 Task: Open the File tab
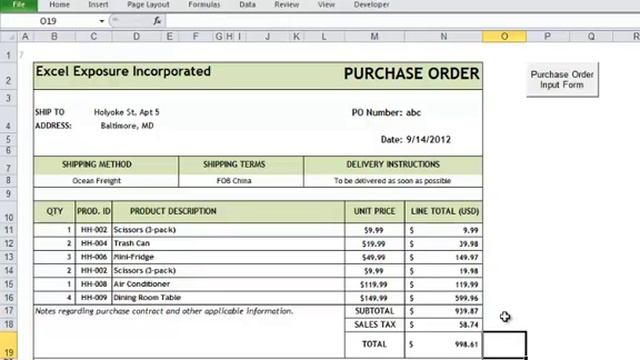coord(19,5)
